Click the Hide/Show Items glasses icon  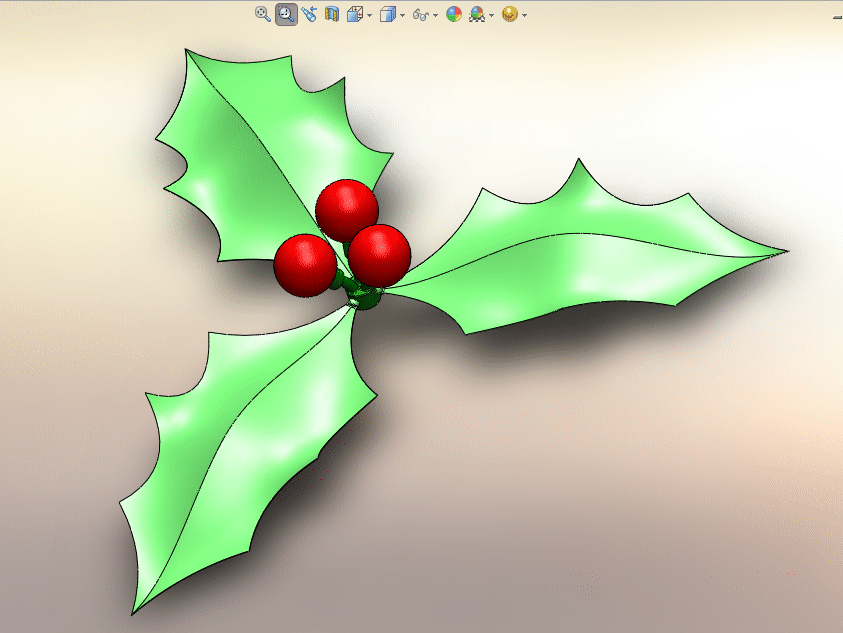[421, 15]
